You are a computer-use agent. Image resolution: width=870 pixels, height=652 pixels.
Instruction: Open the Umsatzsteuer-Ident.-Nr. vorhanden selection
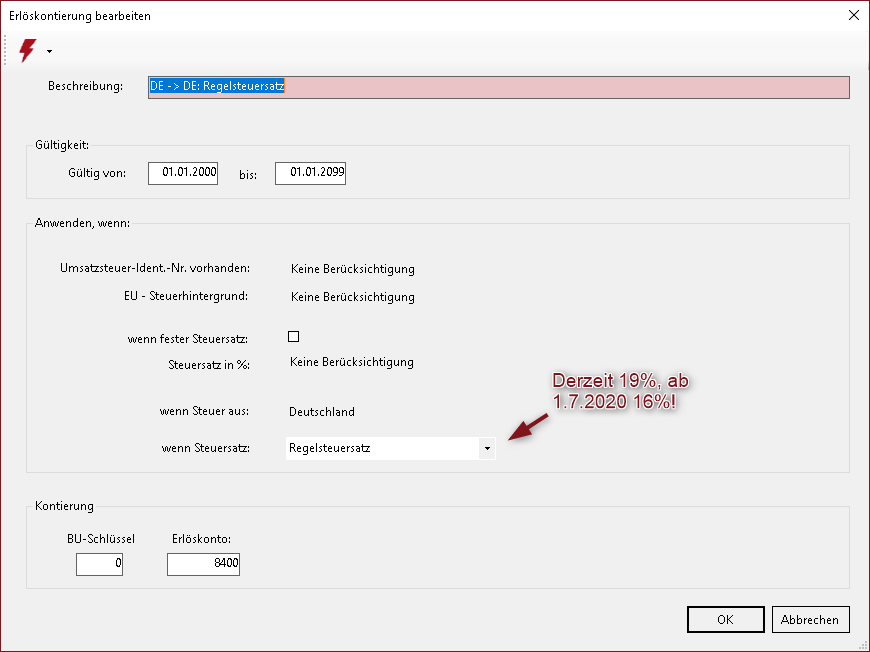[x=352, y=269]
